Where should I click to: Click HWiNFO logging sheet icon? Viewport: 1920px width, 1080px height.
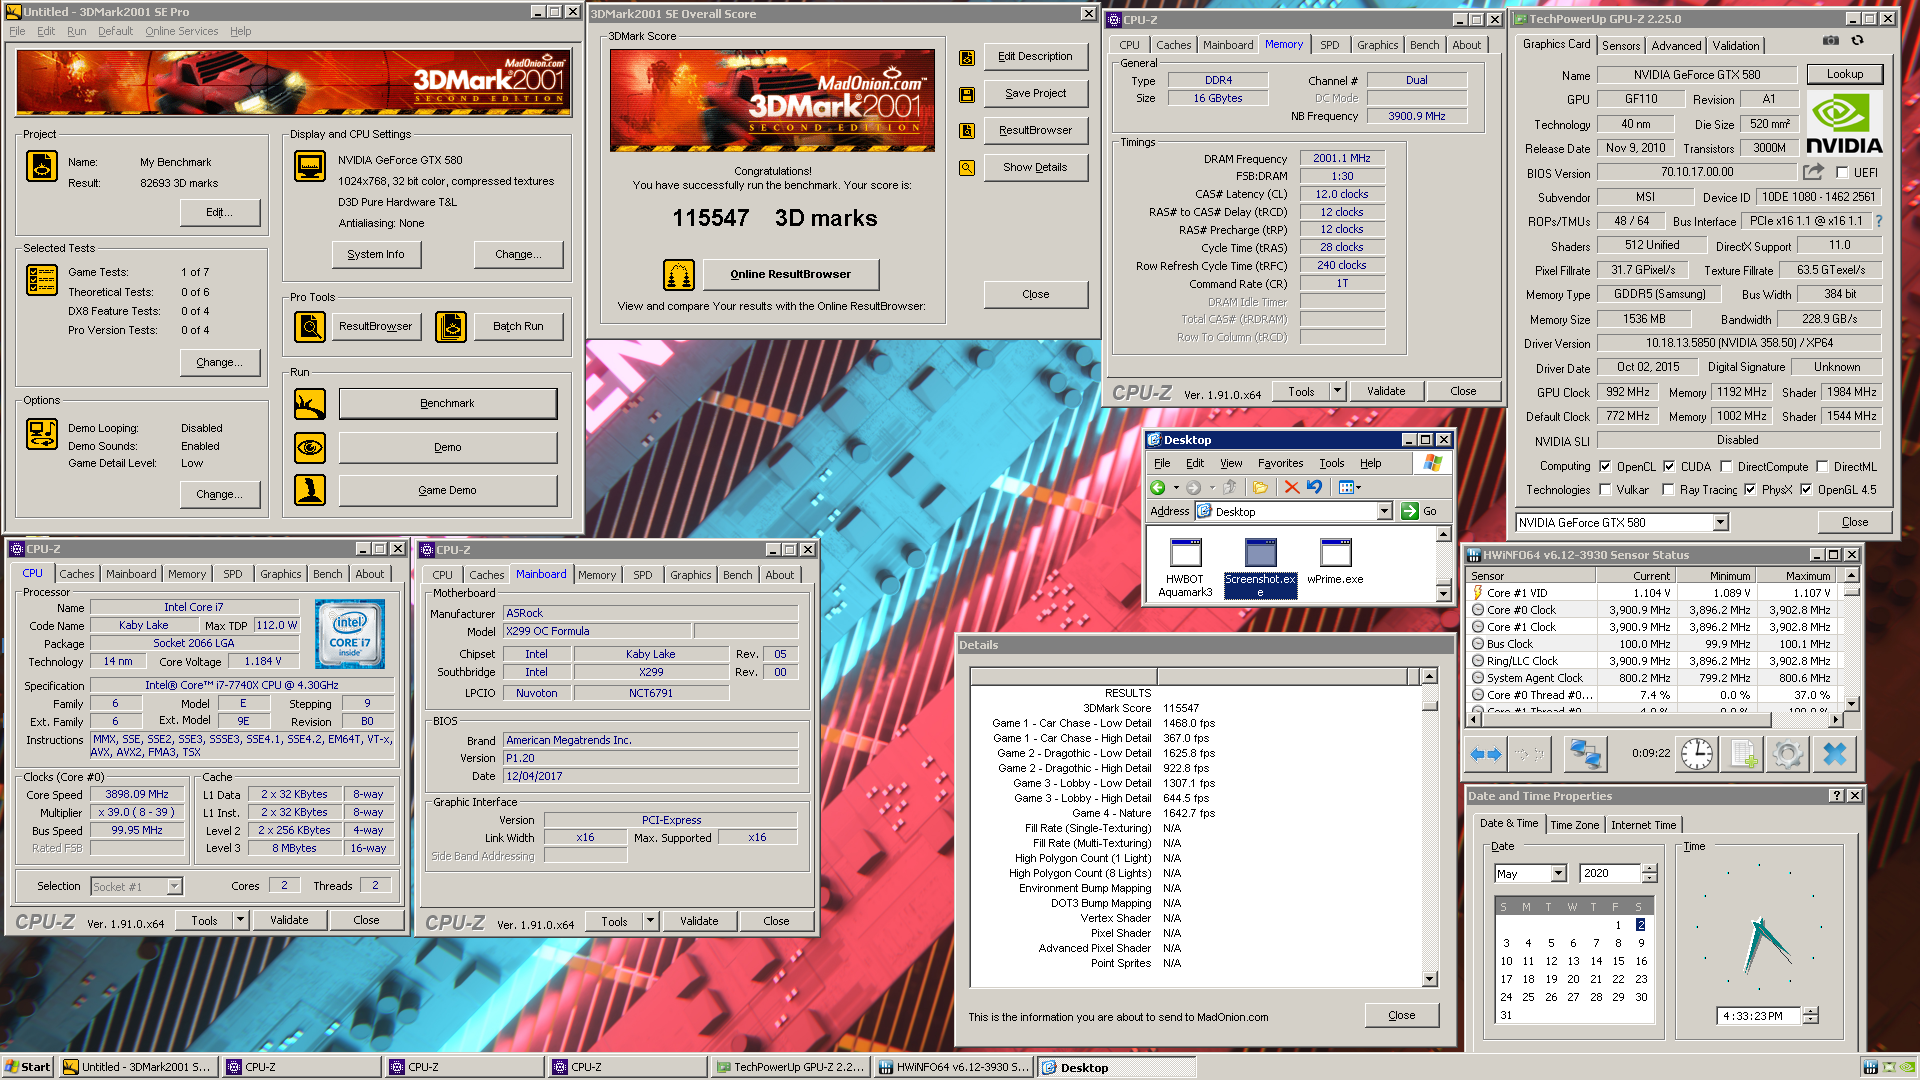point(1743,754)
